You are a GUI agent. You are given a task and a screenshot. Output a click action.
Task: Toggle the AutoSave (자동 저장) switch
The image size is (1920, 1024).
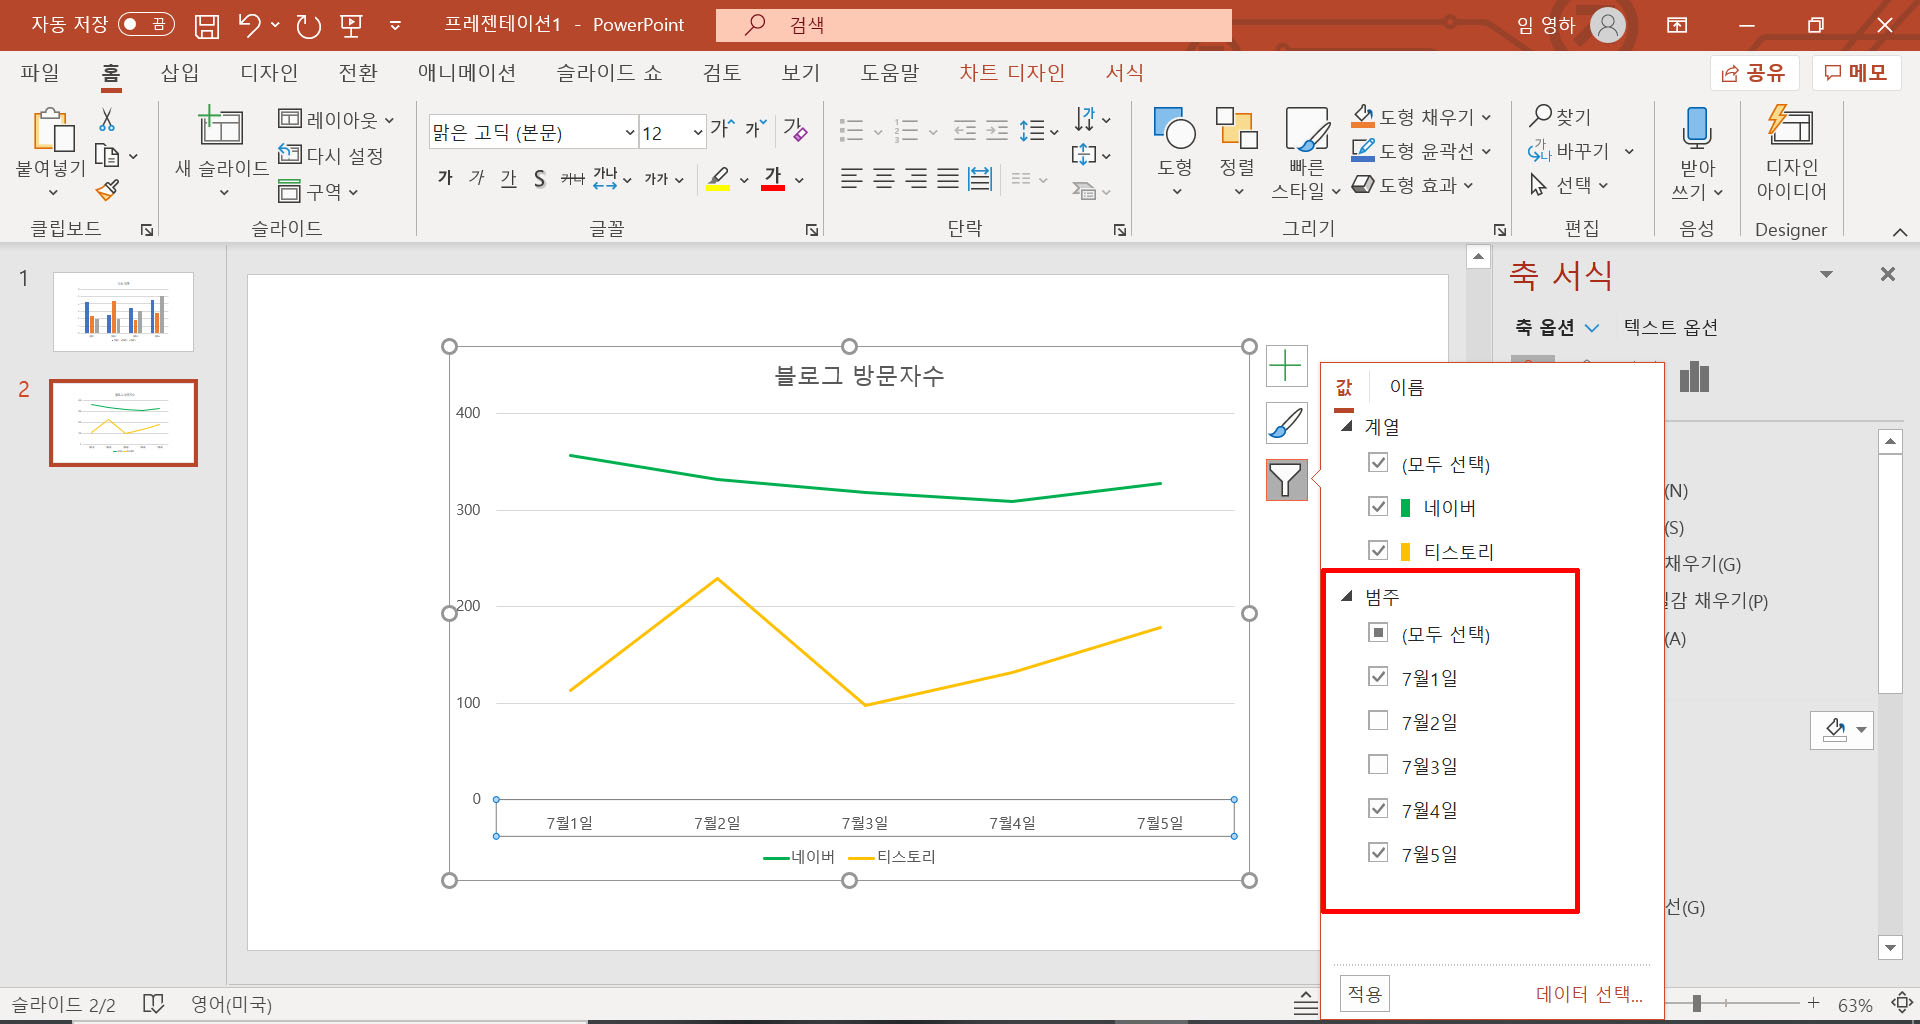point(146,24)
